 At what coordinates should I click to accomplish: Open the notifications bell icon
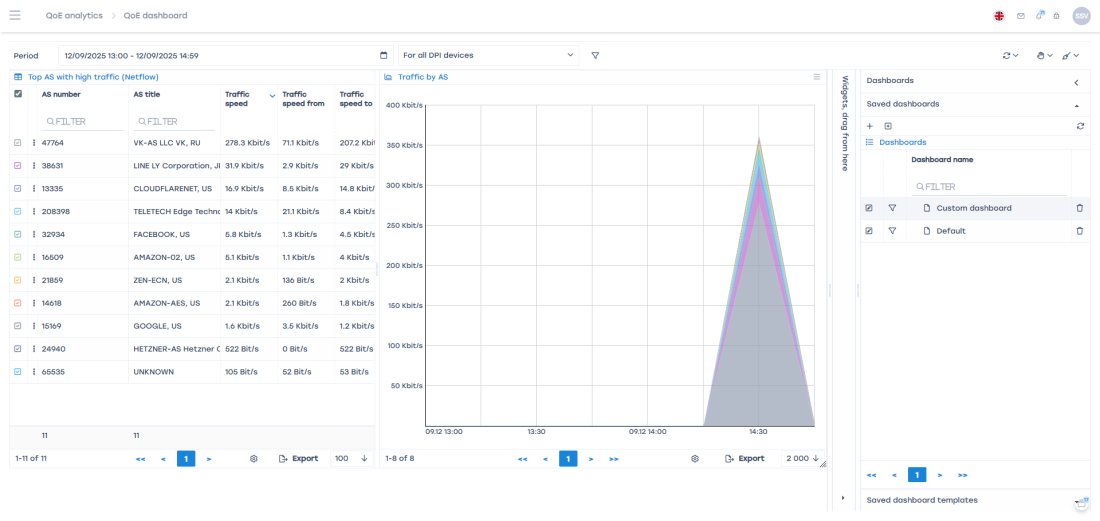click(1039, 16)
